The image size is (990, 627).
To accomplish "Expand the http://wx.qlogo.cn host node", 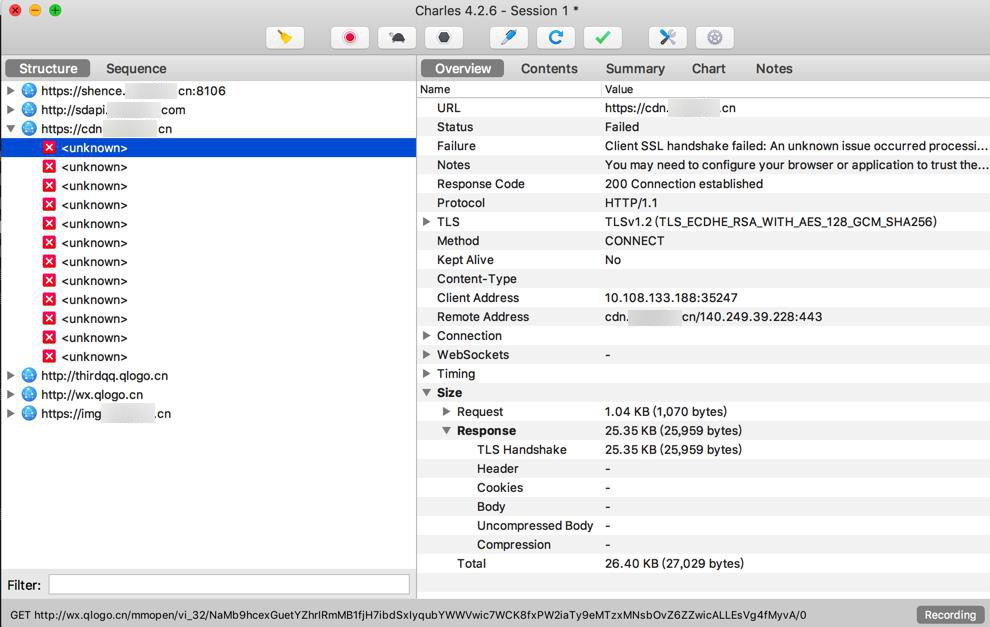I will (x=11, y=394).
